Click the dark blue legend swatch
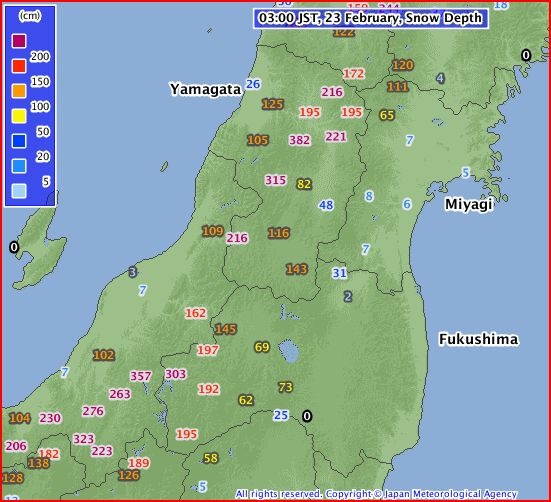The image size is (551, 502). point(19,141)
